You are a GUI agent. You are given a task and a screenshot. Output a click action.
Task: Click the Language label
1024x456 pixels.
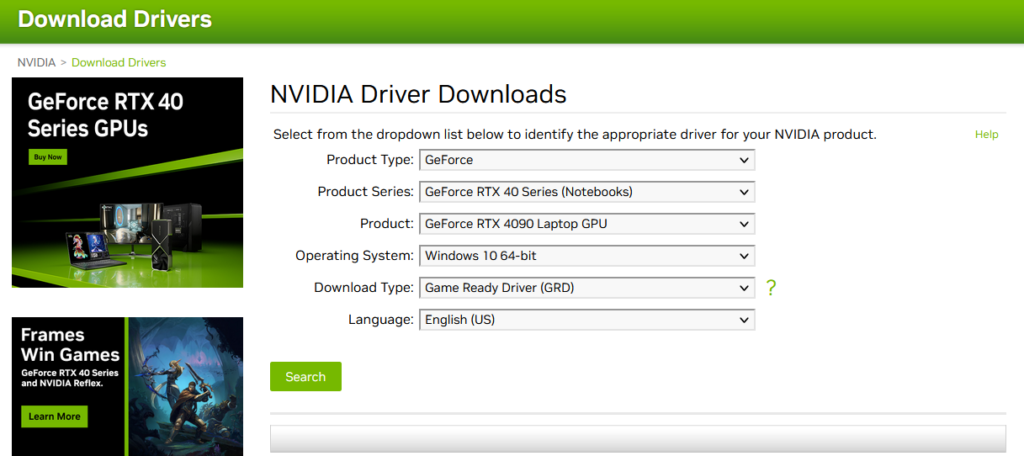pyautogui.click(x=381, y=320)
